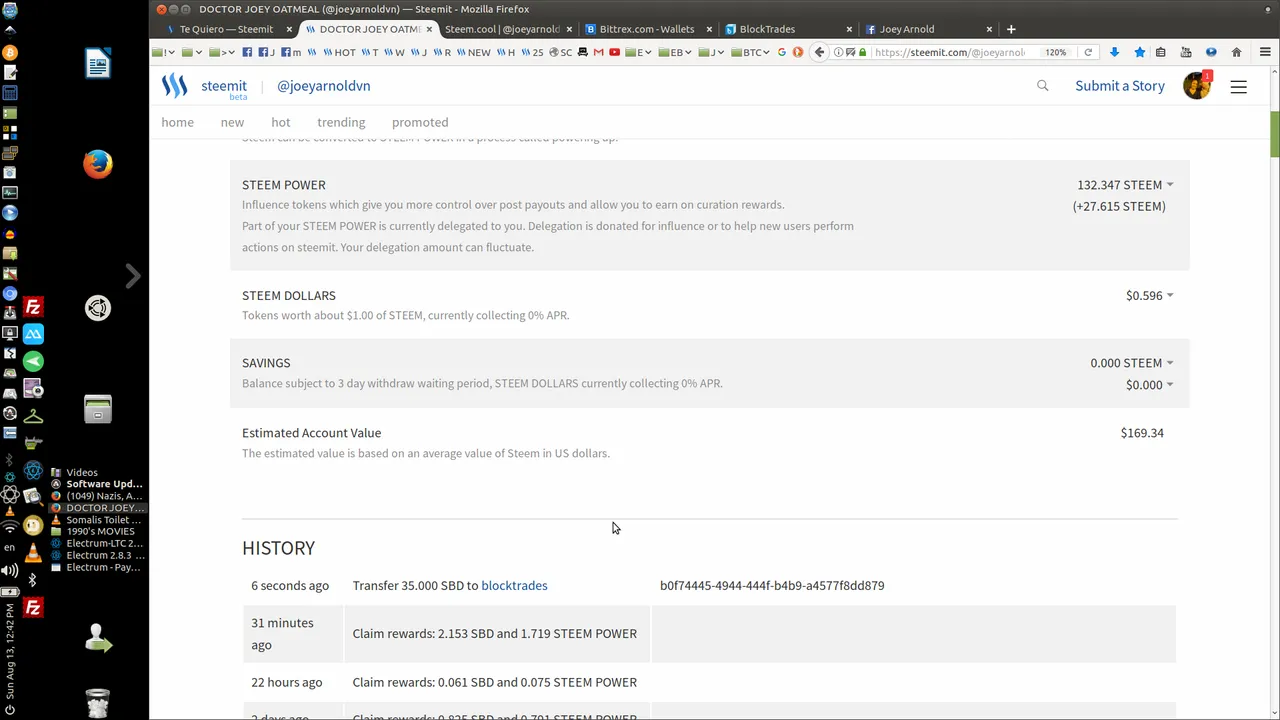
Task: Click the URL address bar field
Action: click(x=948, y=52)
